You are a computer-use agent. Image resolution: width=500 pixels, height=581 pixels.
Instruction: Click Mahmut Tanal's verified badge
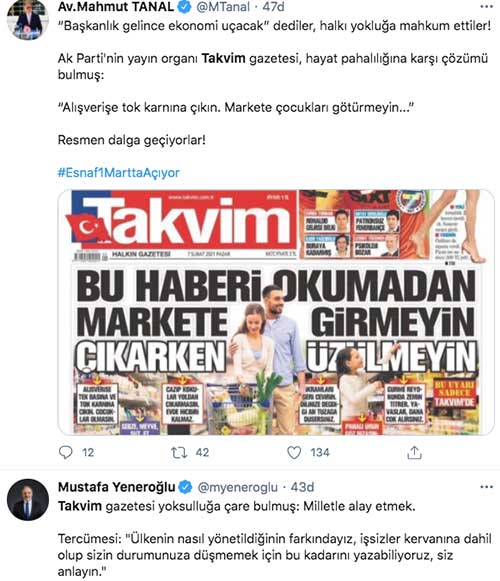click(x=185, y=6)
